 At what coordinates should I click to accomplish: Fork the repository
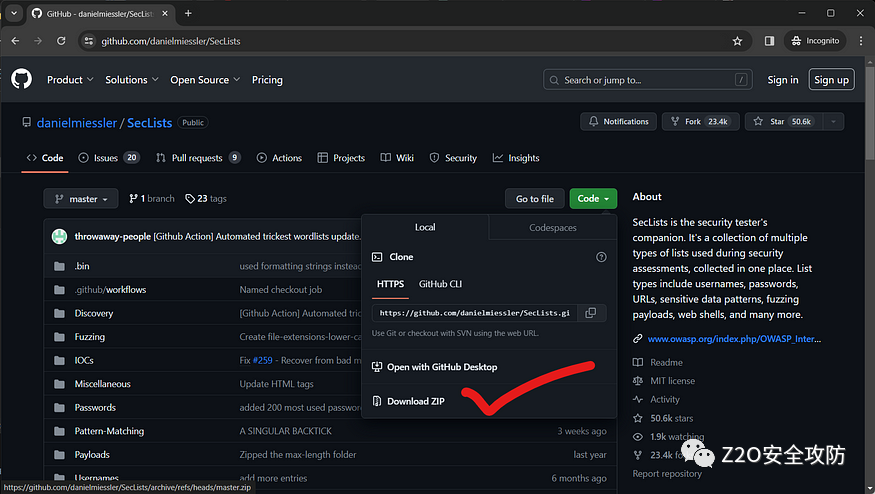click(700, 122)
